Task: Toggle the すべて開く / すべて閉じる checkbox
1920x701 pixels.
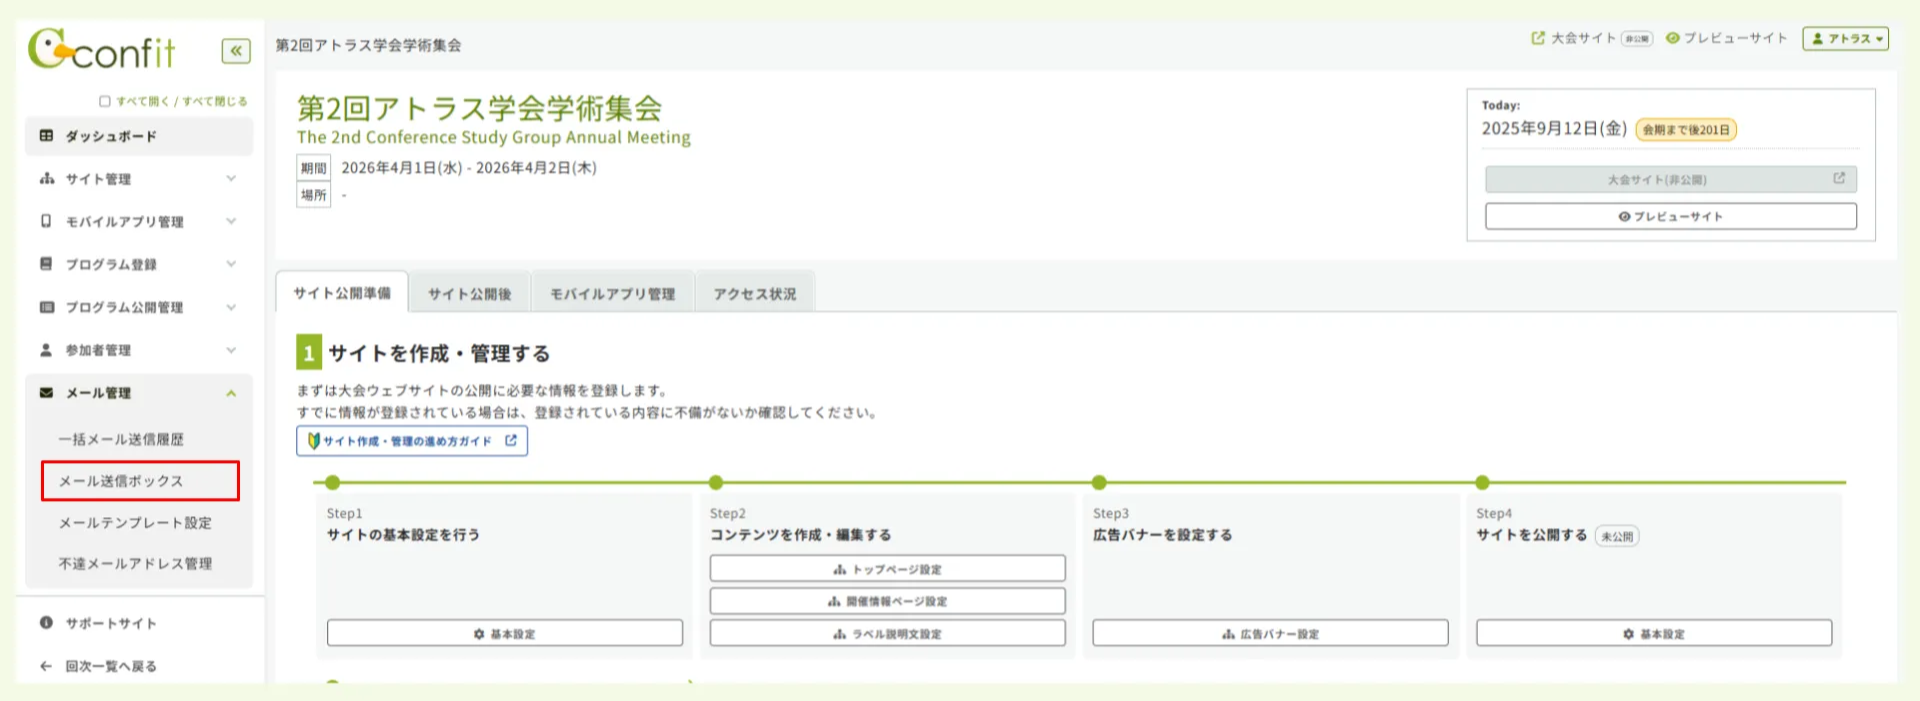Action: click(105, 101)
